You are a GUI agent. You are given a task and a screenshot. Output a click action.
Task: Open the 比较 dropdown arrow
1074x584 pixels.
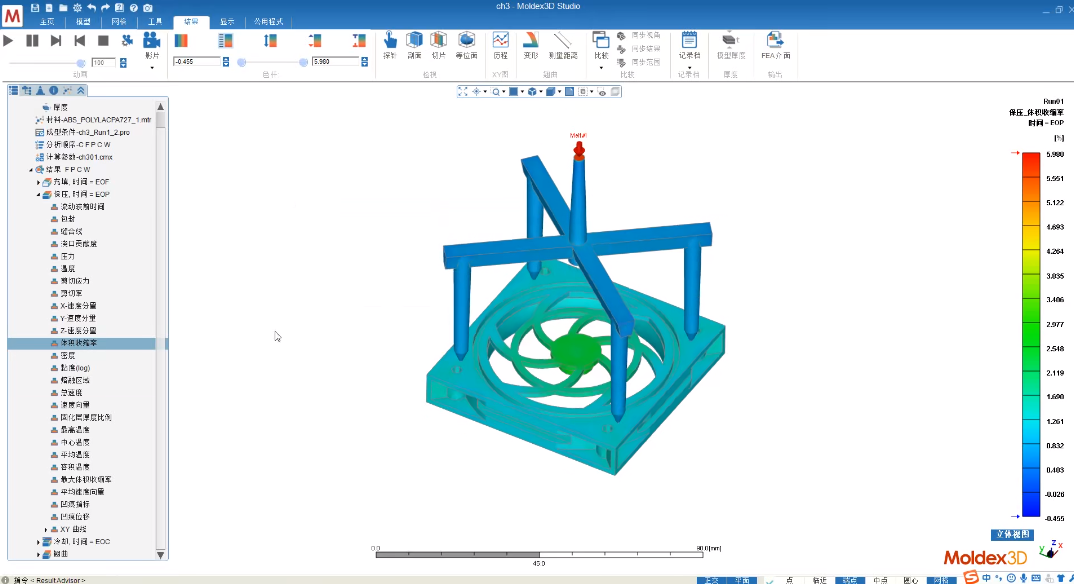(x=601, y=68)
